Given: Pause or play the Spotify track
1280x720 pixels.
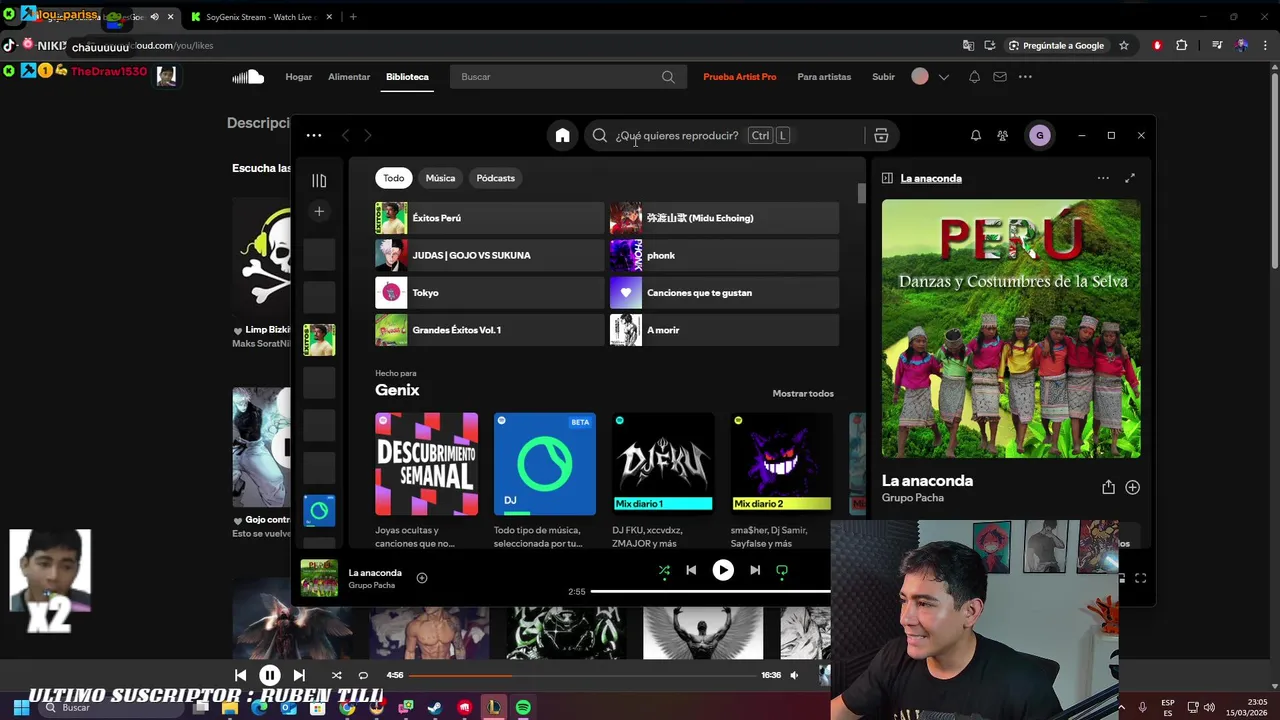Looking at the screenshot, I should pos(723,570).
